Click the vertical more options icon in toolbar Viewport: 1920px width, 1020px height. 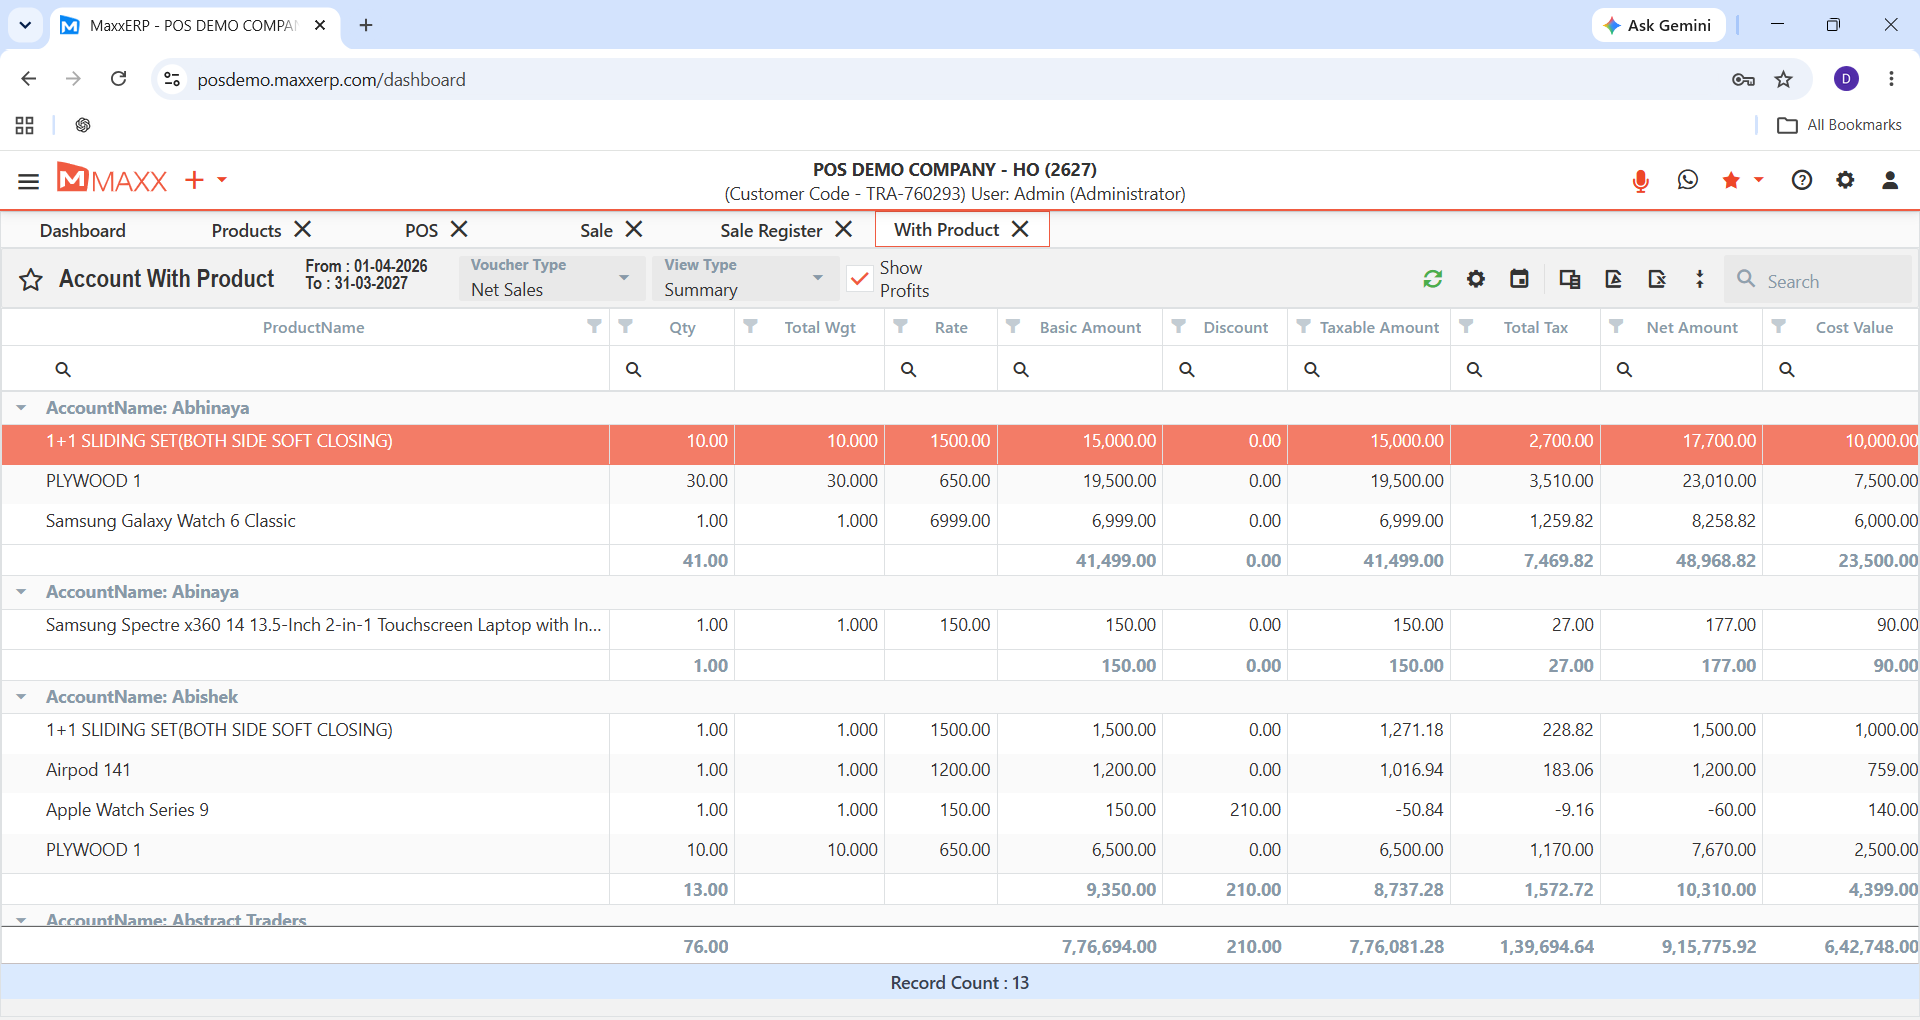[1700, 279]
